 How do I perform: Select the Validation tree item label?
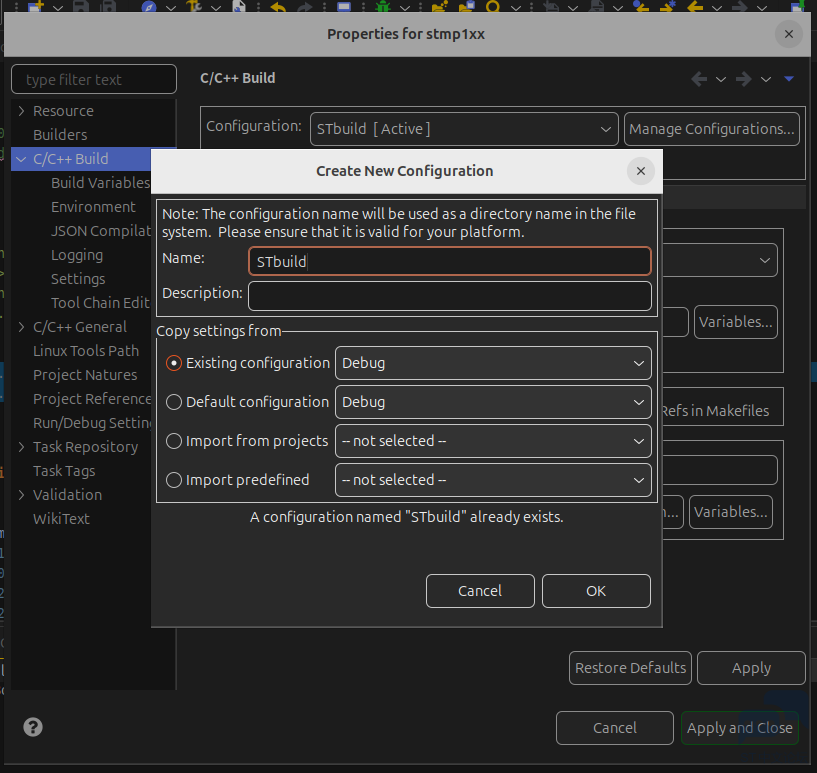pyautogui.click(x=67, y=495)
